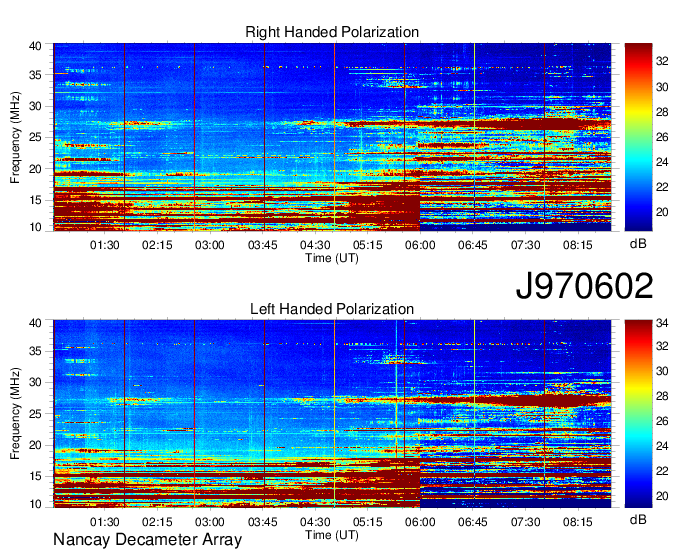
Task: Click the 04:30 tick label on lower plot
Action: click(315, 522)
